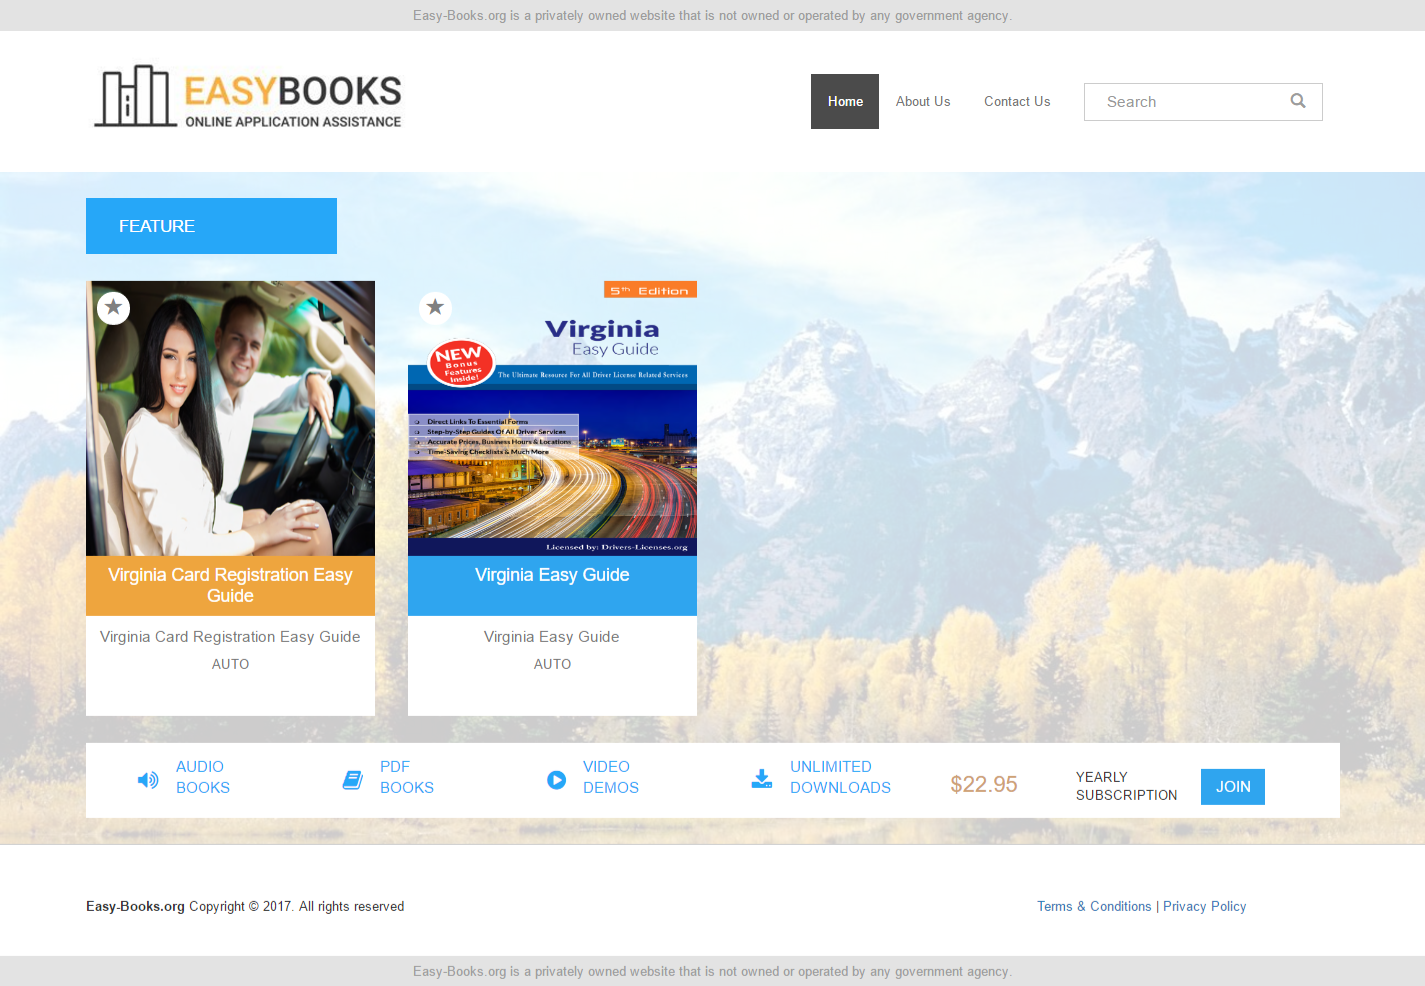Click the audio books speaker icon
This screenshot has width=1425, height=986.
pyautogui.click(x=148, y=780)
